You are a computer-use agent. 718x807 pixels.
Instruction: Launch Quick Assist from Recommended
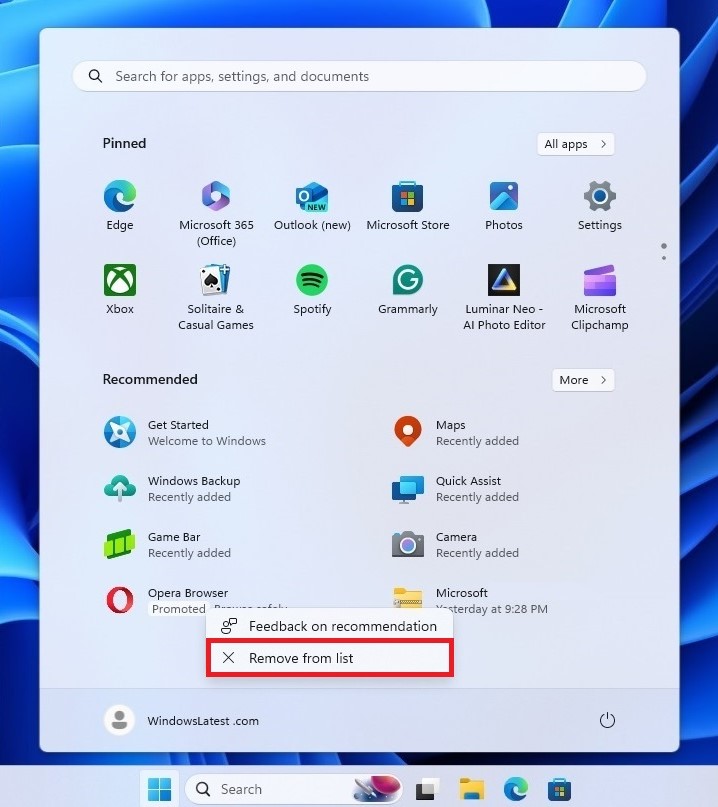point(456,488)
